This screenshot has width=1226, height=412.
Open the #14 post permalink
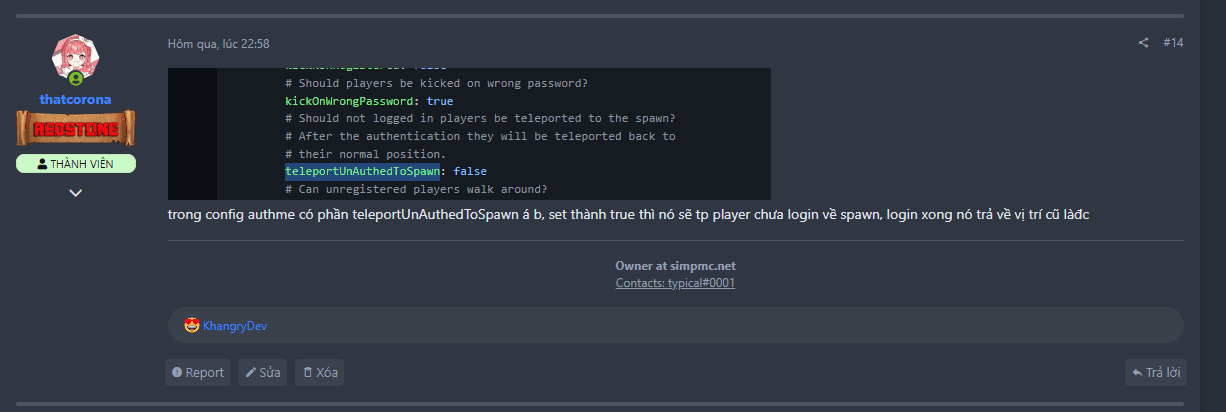(1173, 43)
